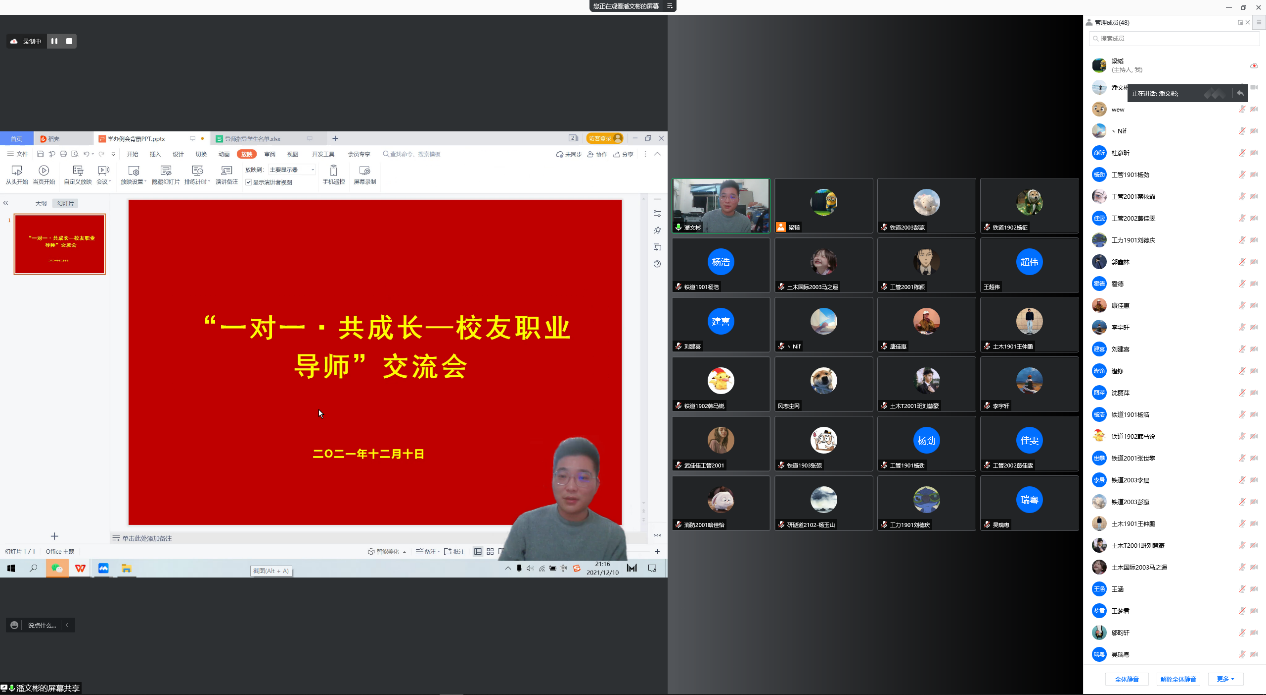1266x695 pixels.
Task: Open the WPS icon in Windows taskbar
Action: coord(80,568)
